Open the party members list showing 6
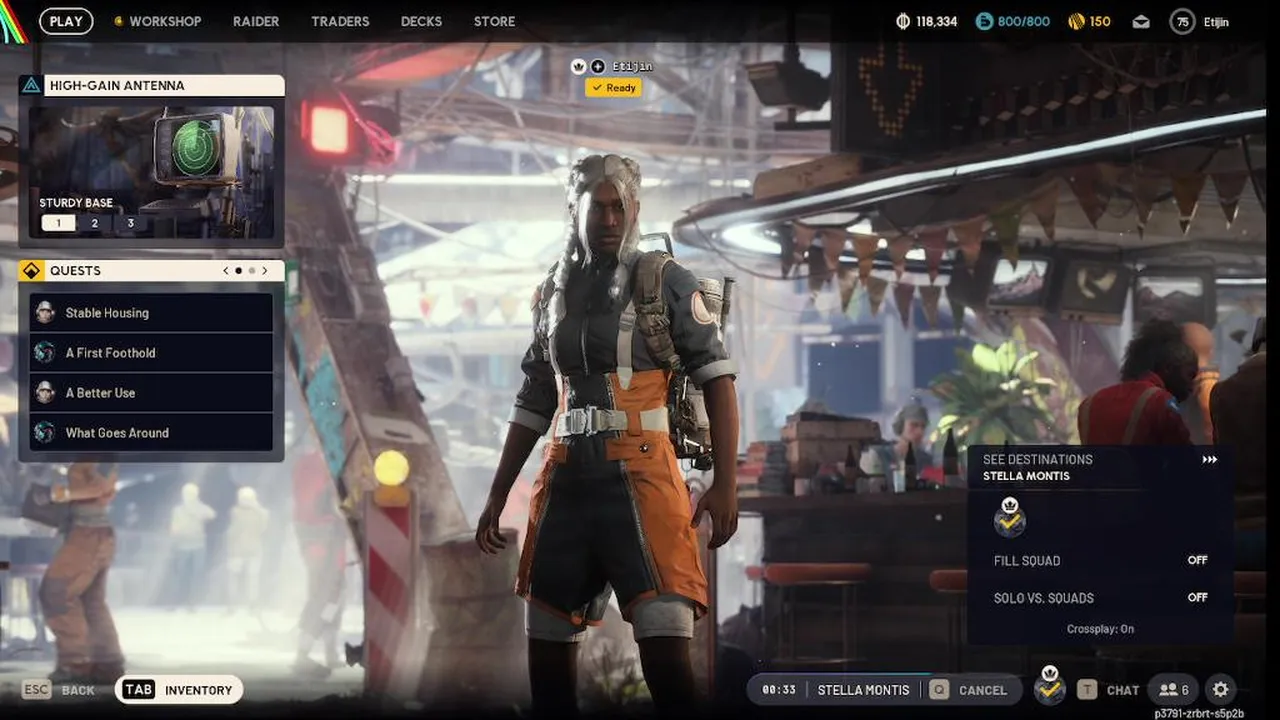The width and height of the screenshot is (1280, 720). [1174, 690]
